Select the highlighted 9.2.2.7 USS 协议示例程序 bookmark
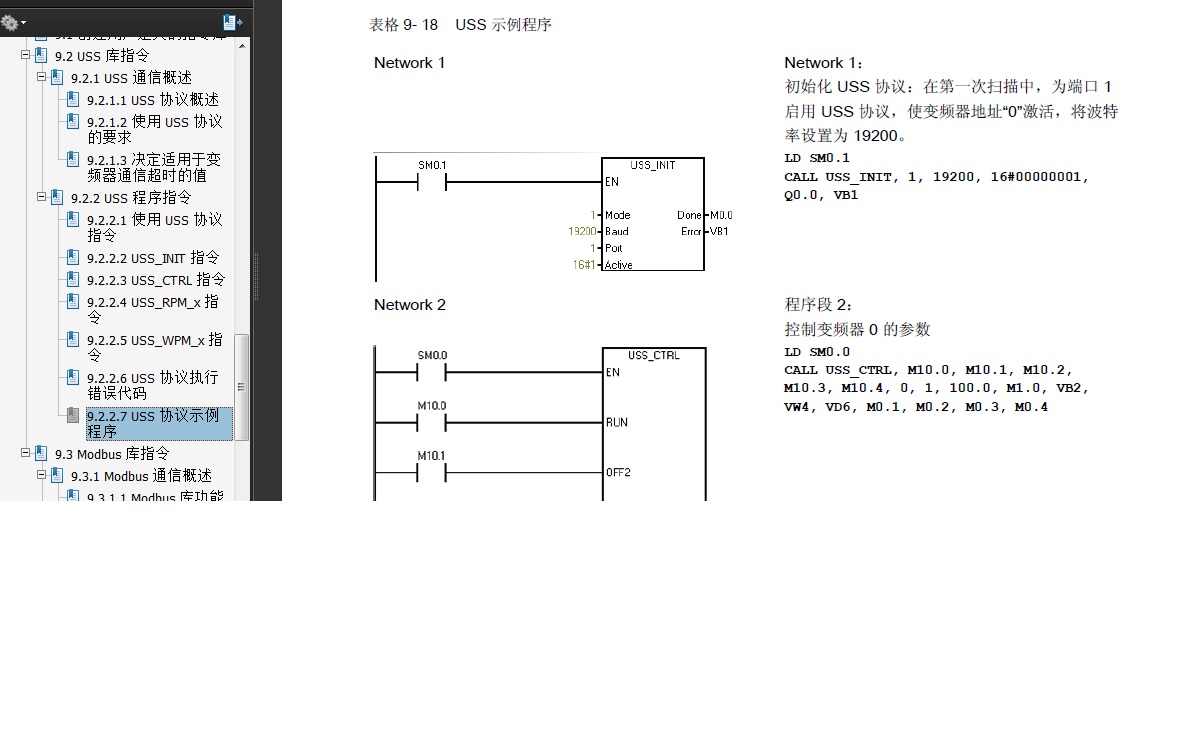Image resolution: width=1189 pixels, height=750 pixels. coord(159,423)
